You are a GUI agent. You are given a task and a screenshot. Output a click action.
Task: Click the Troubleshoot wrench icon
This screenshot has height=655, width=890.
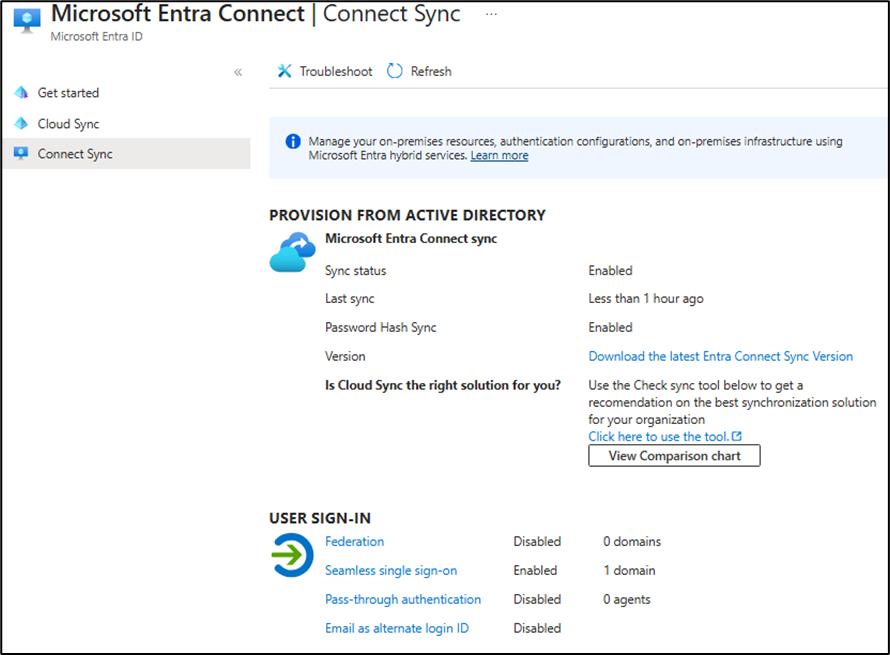285,72
